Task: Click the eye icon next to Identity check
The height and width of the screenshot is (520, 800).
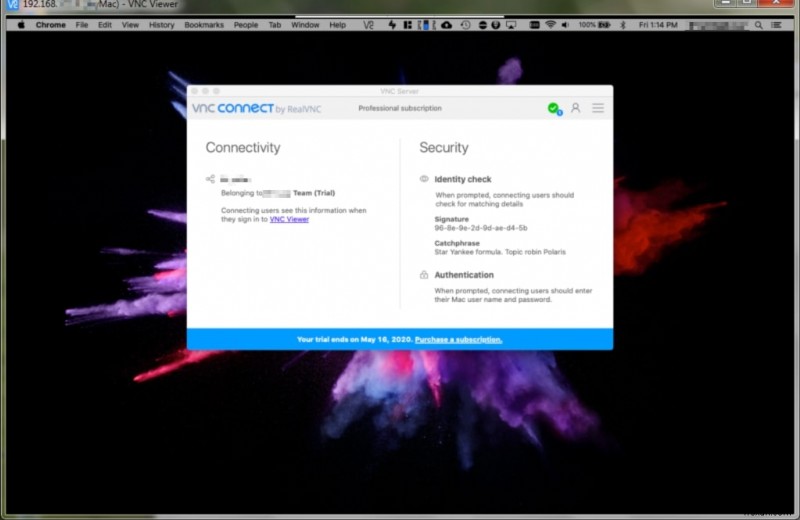Action: [x=424, y=179]
